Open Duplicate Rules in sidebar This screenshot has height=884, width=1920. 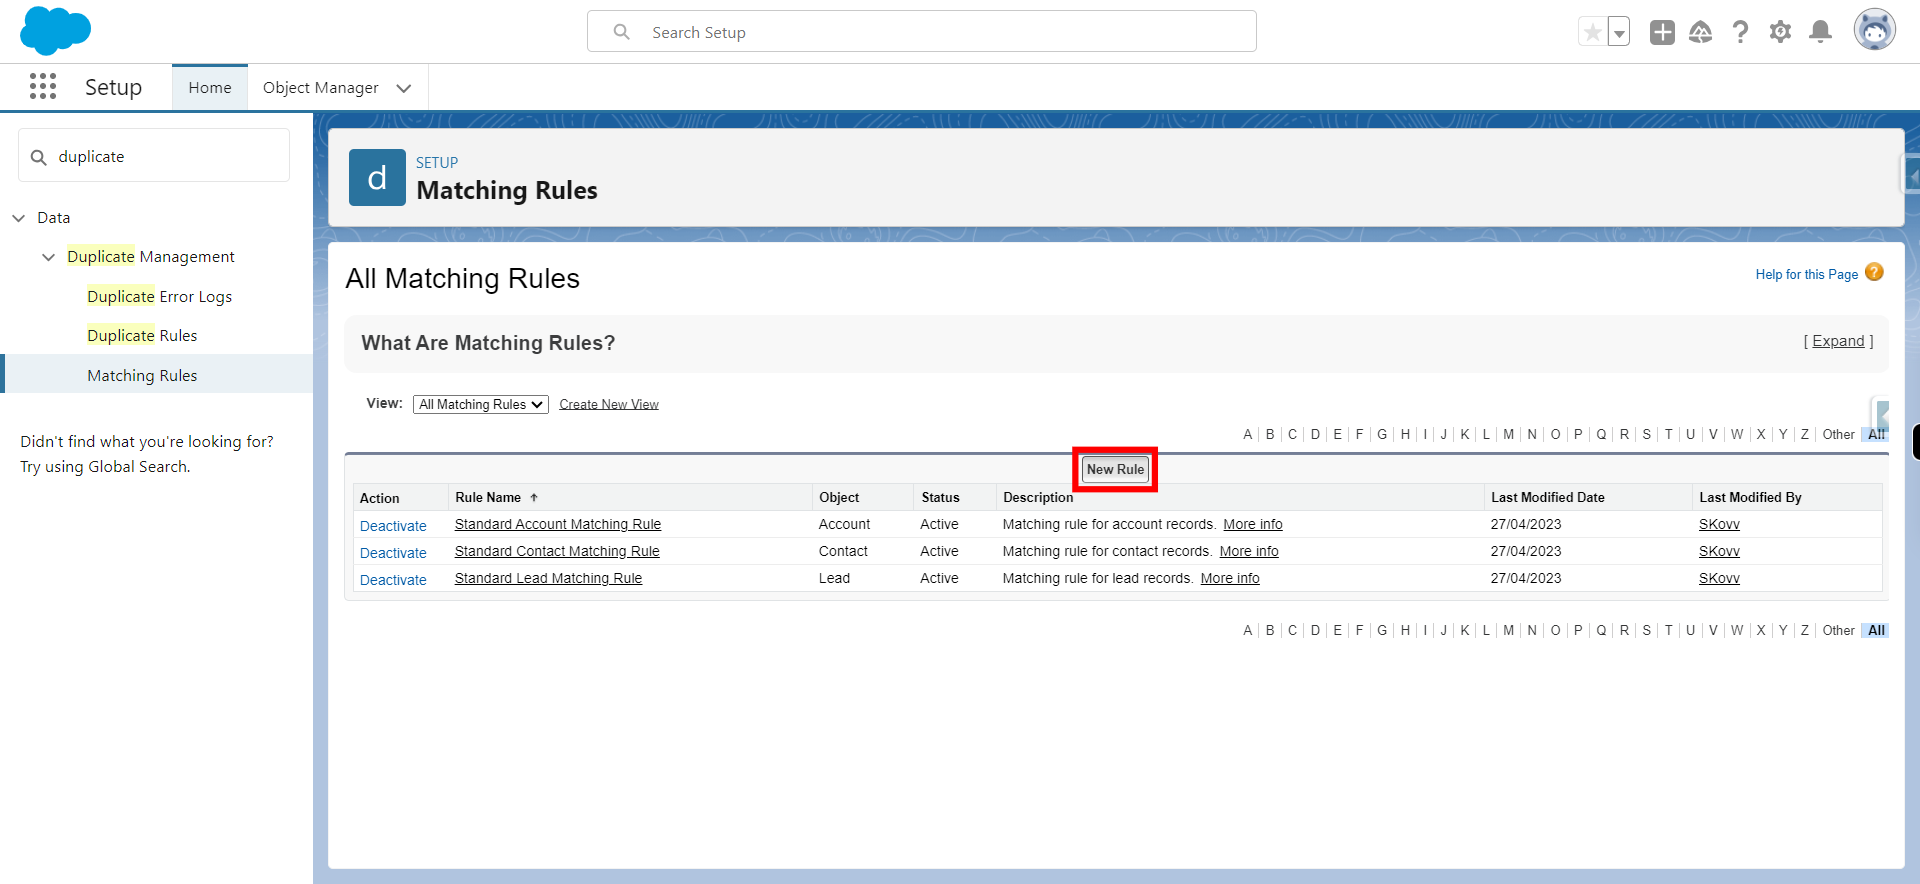click(x=142, y=335)
